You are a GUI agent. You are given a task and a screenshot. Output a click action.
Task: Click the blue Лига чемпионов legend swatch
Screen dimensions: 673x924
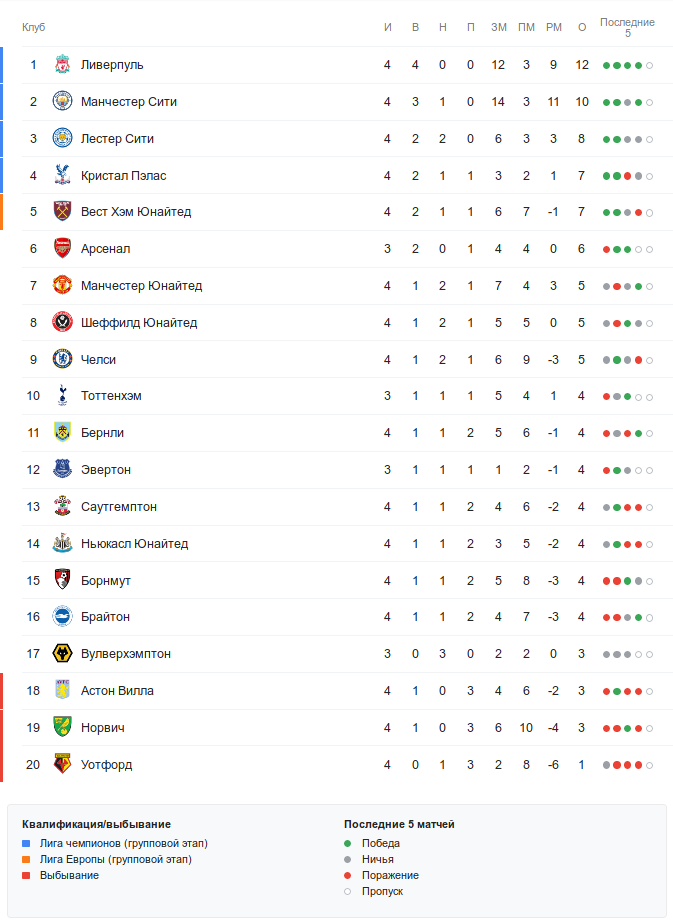pos(26,843)
